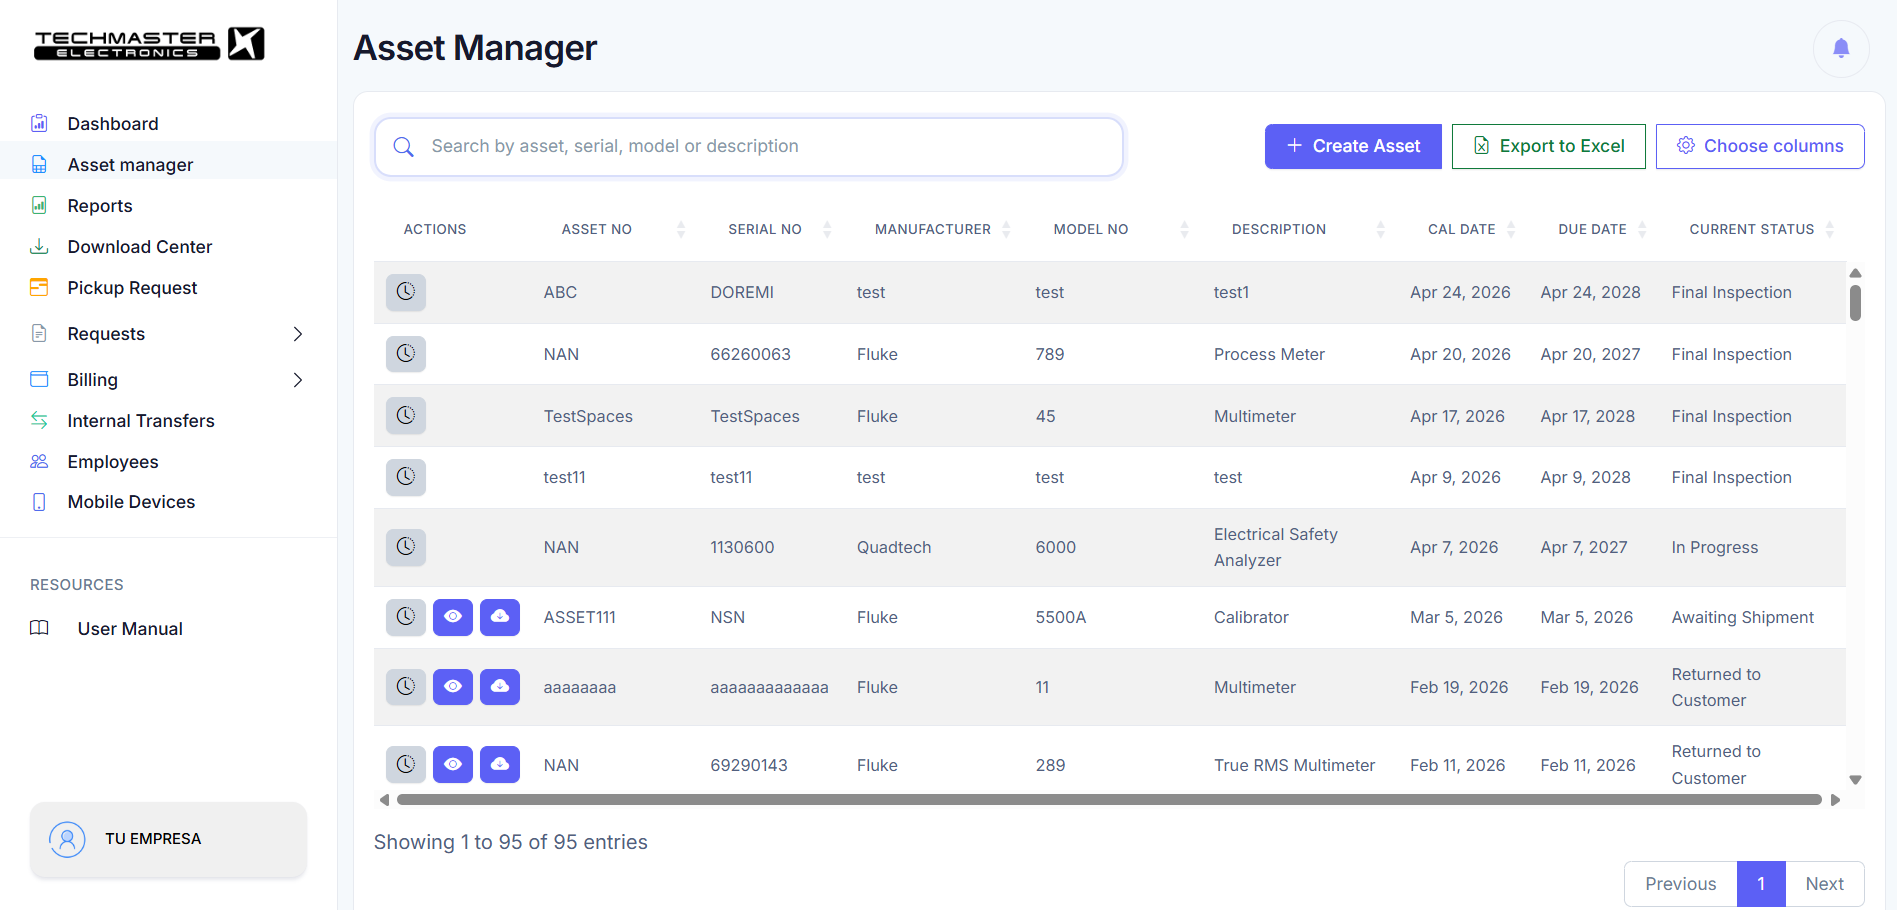Click the Create Asset button
The width and height of the screenshot is (1897, 910).
coord(1353,146)
